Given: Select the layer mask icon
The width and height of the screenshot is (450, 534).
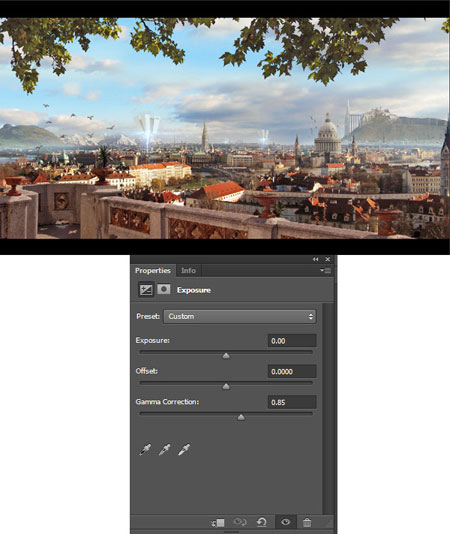Looking at the screenshot, I should click(x=164, y=289).
